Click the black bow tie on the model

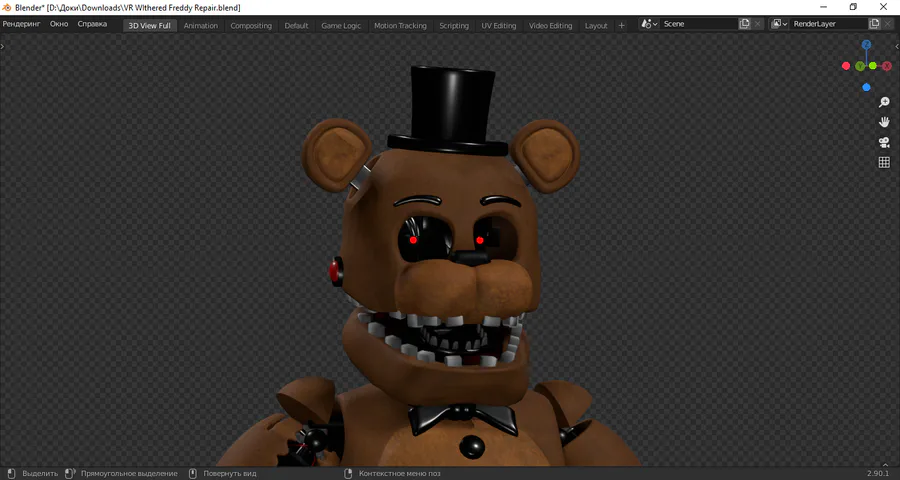[463, 418]
